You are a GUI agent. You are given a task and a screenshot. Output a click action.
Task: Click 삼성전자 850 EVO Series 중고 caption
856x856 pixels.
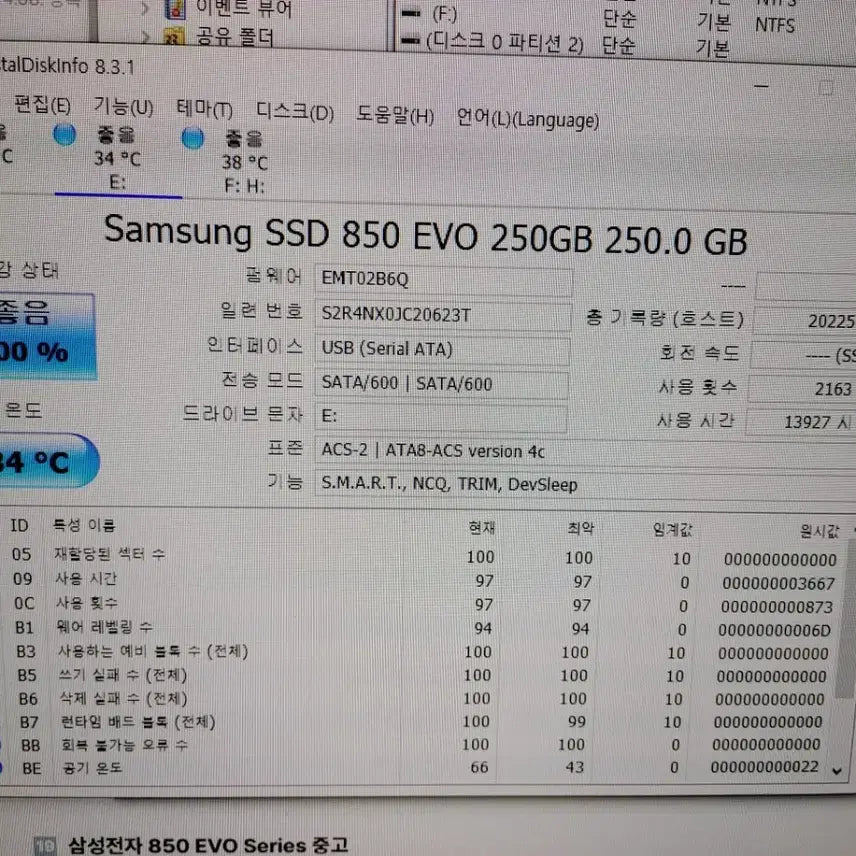[208, 845]
